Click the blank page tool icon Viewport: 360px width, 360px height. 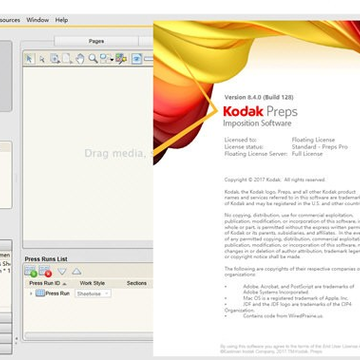click(x=67, y=59)
